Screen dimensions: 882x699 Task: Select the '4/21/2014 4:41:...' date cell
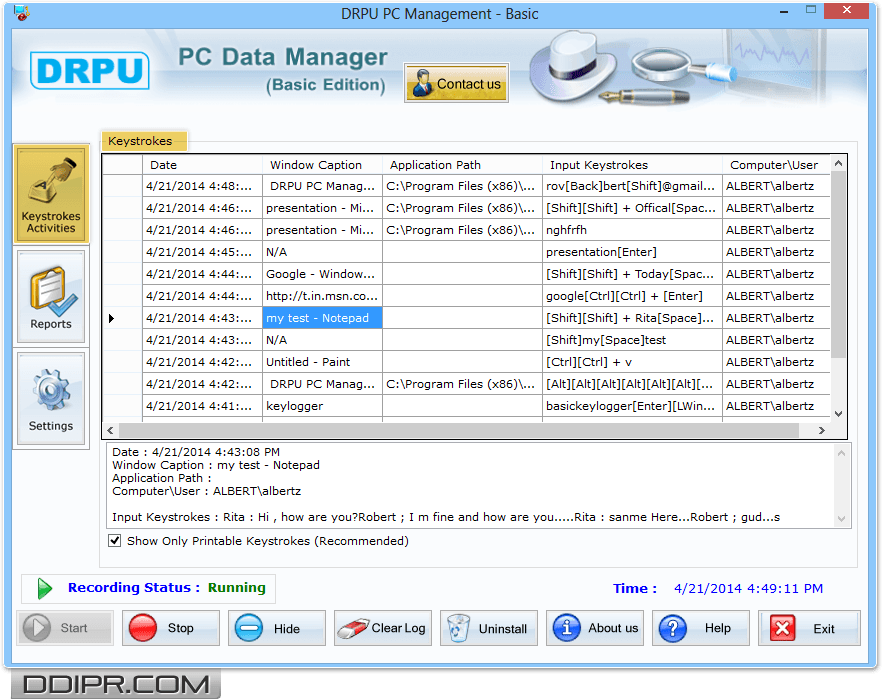(x=202, y=406)
